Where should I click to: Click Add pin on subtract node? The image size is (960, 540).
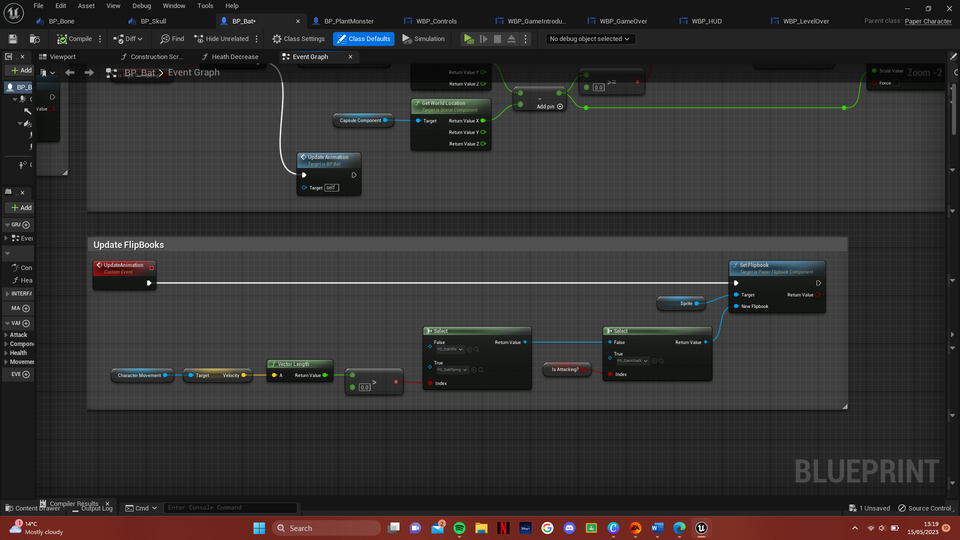click(550, 107)
